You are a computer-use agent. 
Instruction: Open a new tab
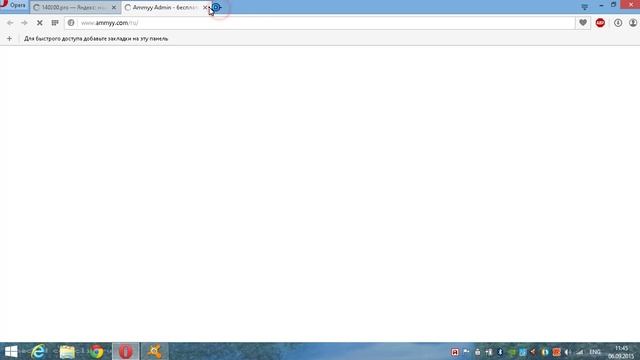pyautogui.click(x=216, y=7)
